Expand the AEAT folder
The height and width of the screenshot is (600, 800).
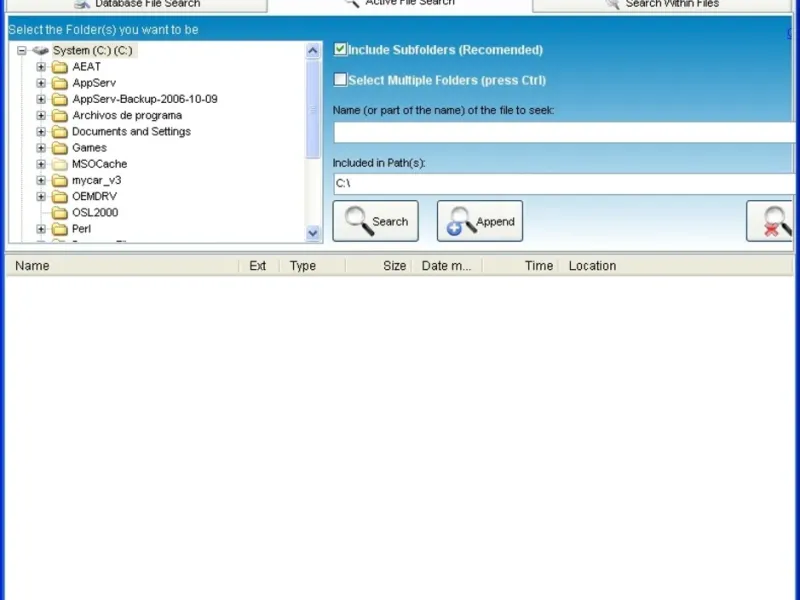[x=41, y=67]
